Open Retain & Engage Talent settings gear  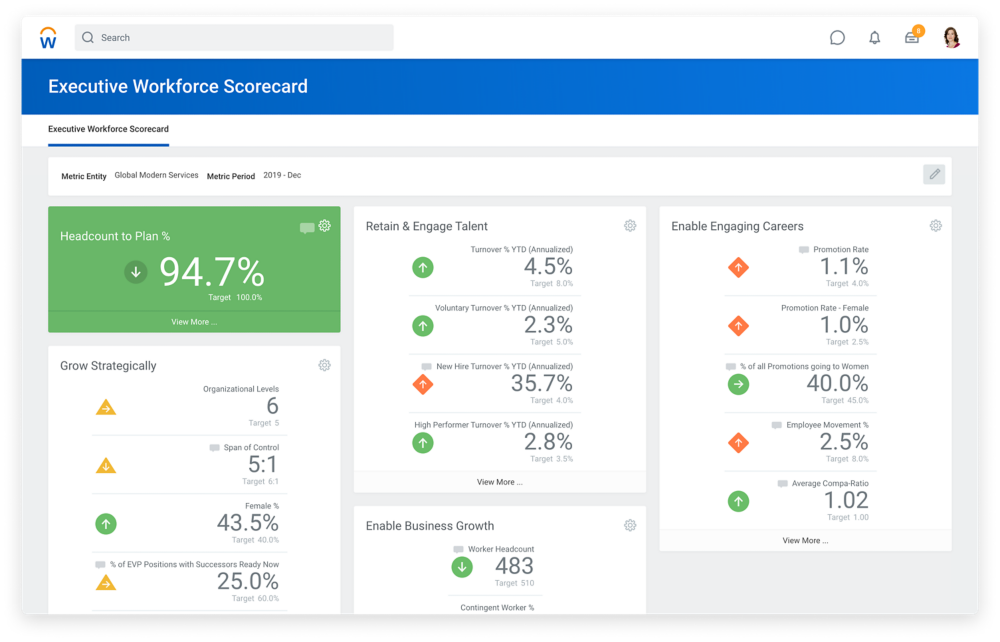630,226
